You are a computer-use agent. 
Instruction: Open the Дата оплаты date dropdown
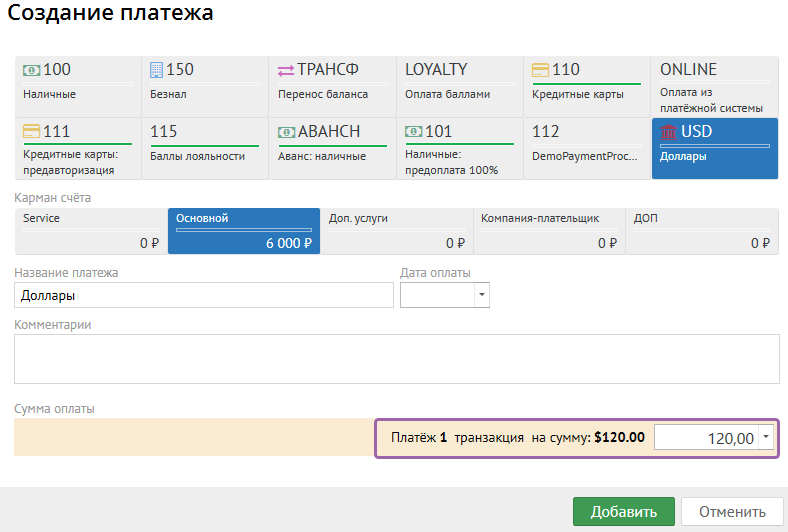[482, 295]
